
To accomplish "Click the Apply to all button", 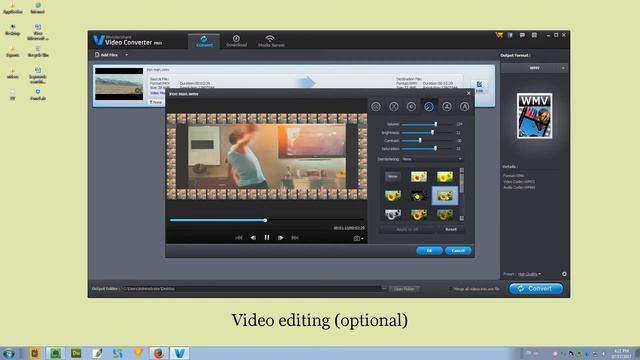I will click(x=407, y=229).
